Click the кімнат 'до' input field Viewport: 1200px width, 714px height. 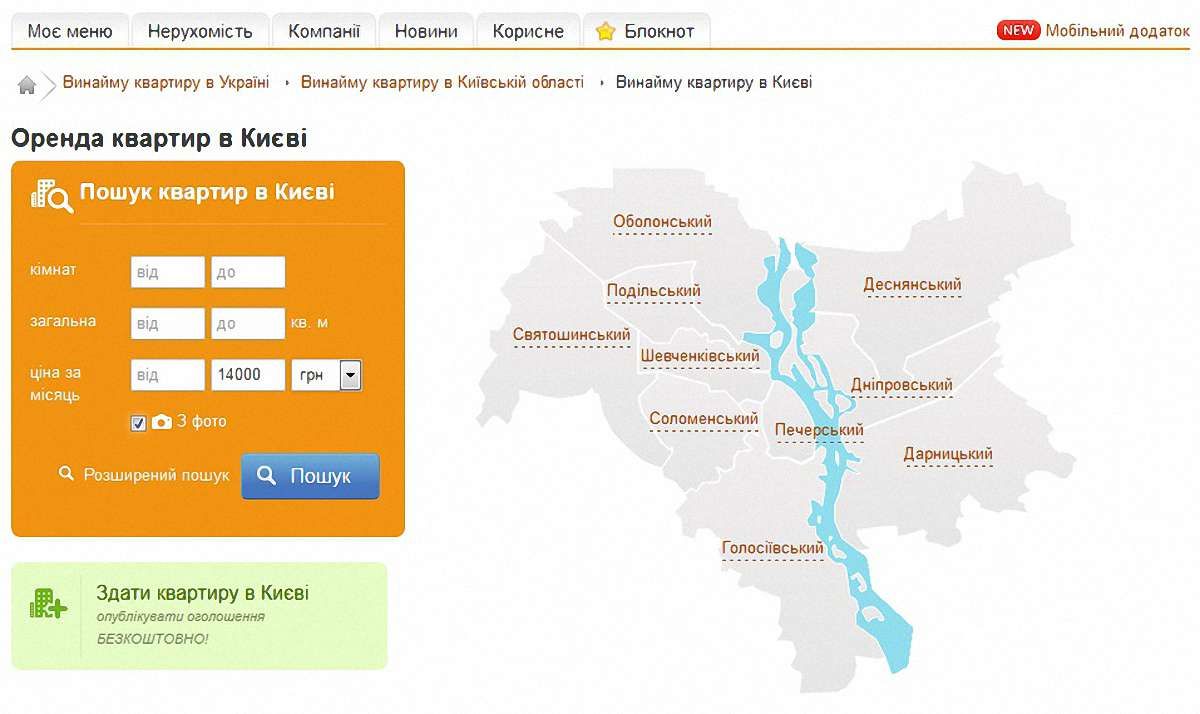(248, 272)
